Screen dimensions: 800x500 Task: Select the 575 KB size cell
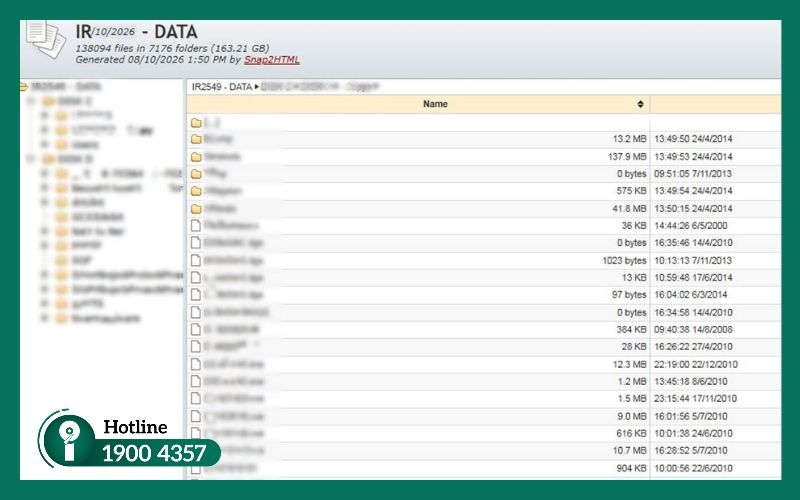point(631,191)
